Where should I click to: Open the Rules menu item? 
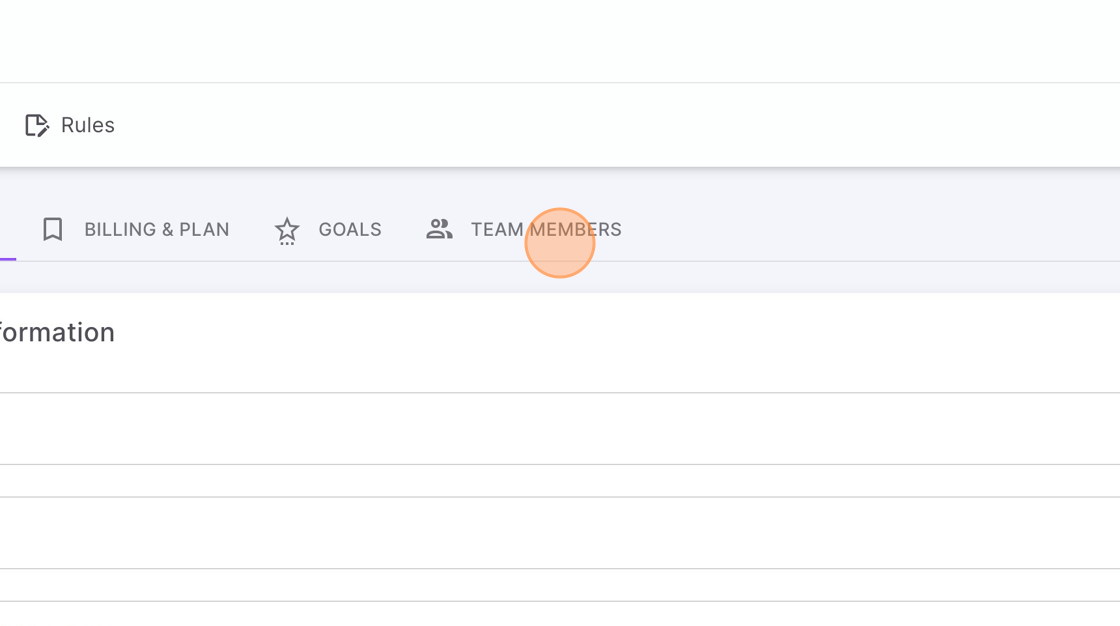coord(70,125)
